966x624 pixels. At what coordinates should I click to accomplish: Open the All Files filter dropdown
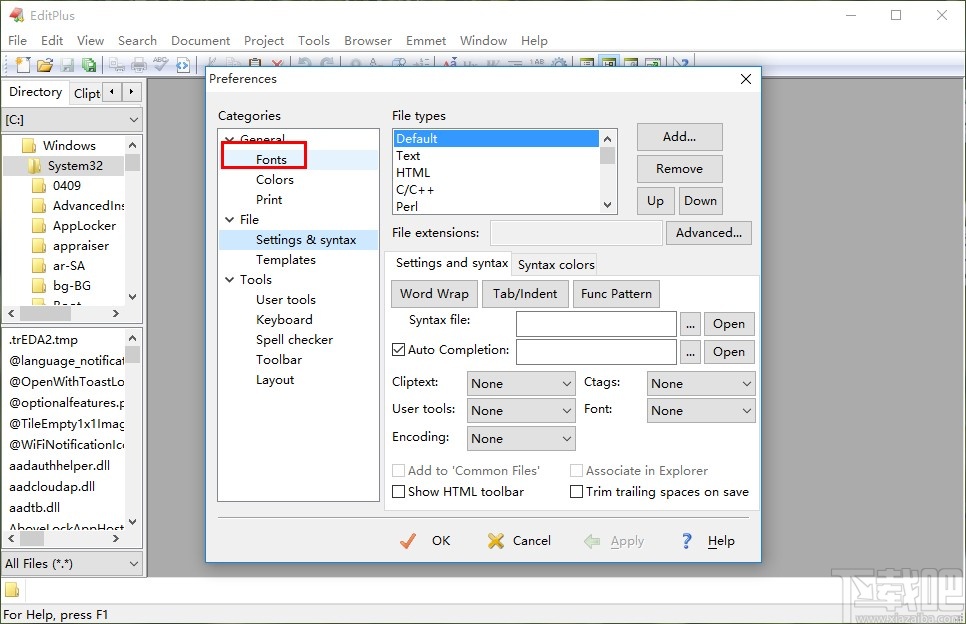[x=72, y=563]
